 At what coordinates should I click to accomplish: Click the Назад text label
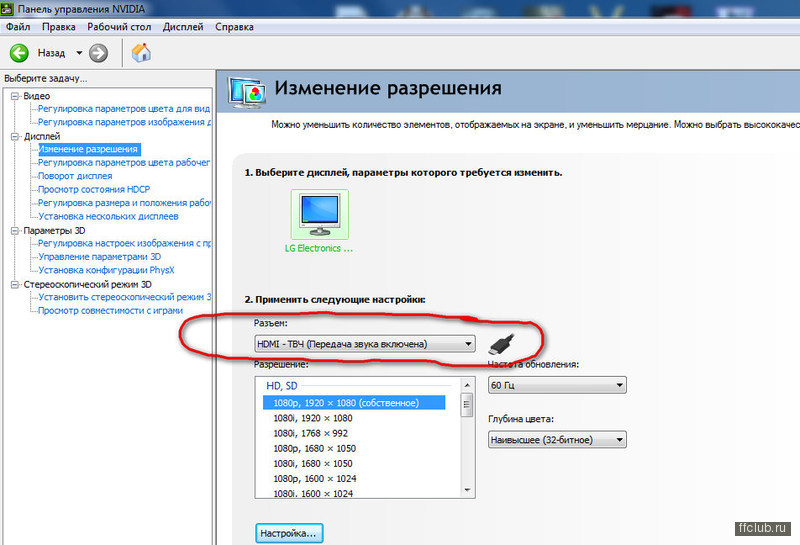[x=52, y=53]
